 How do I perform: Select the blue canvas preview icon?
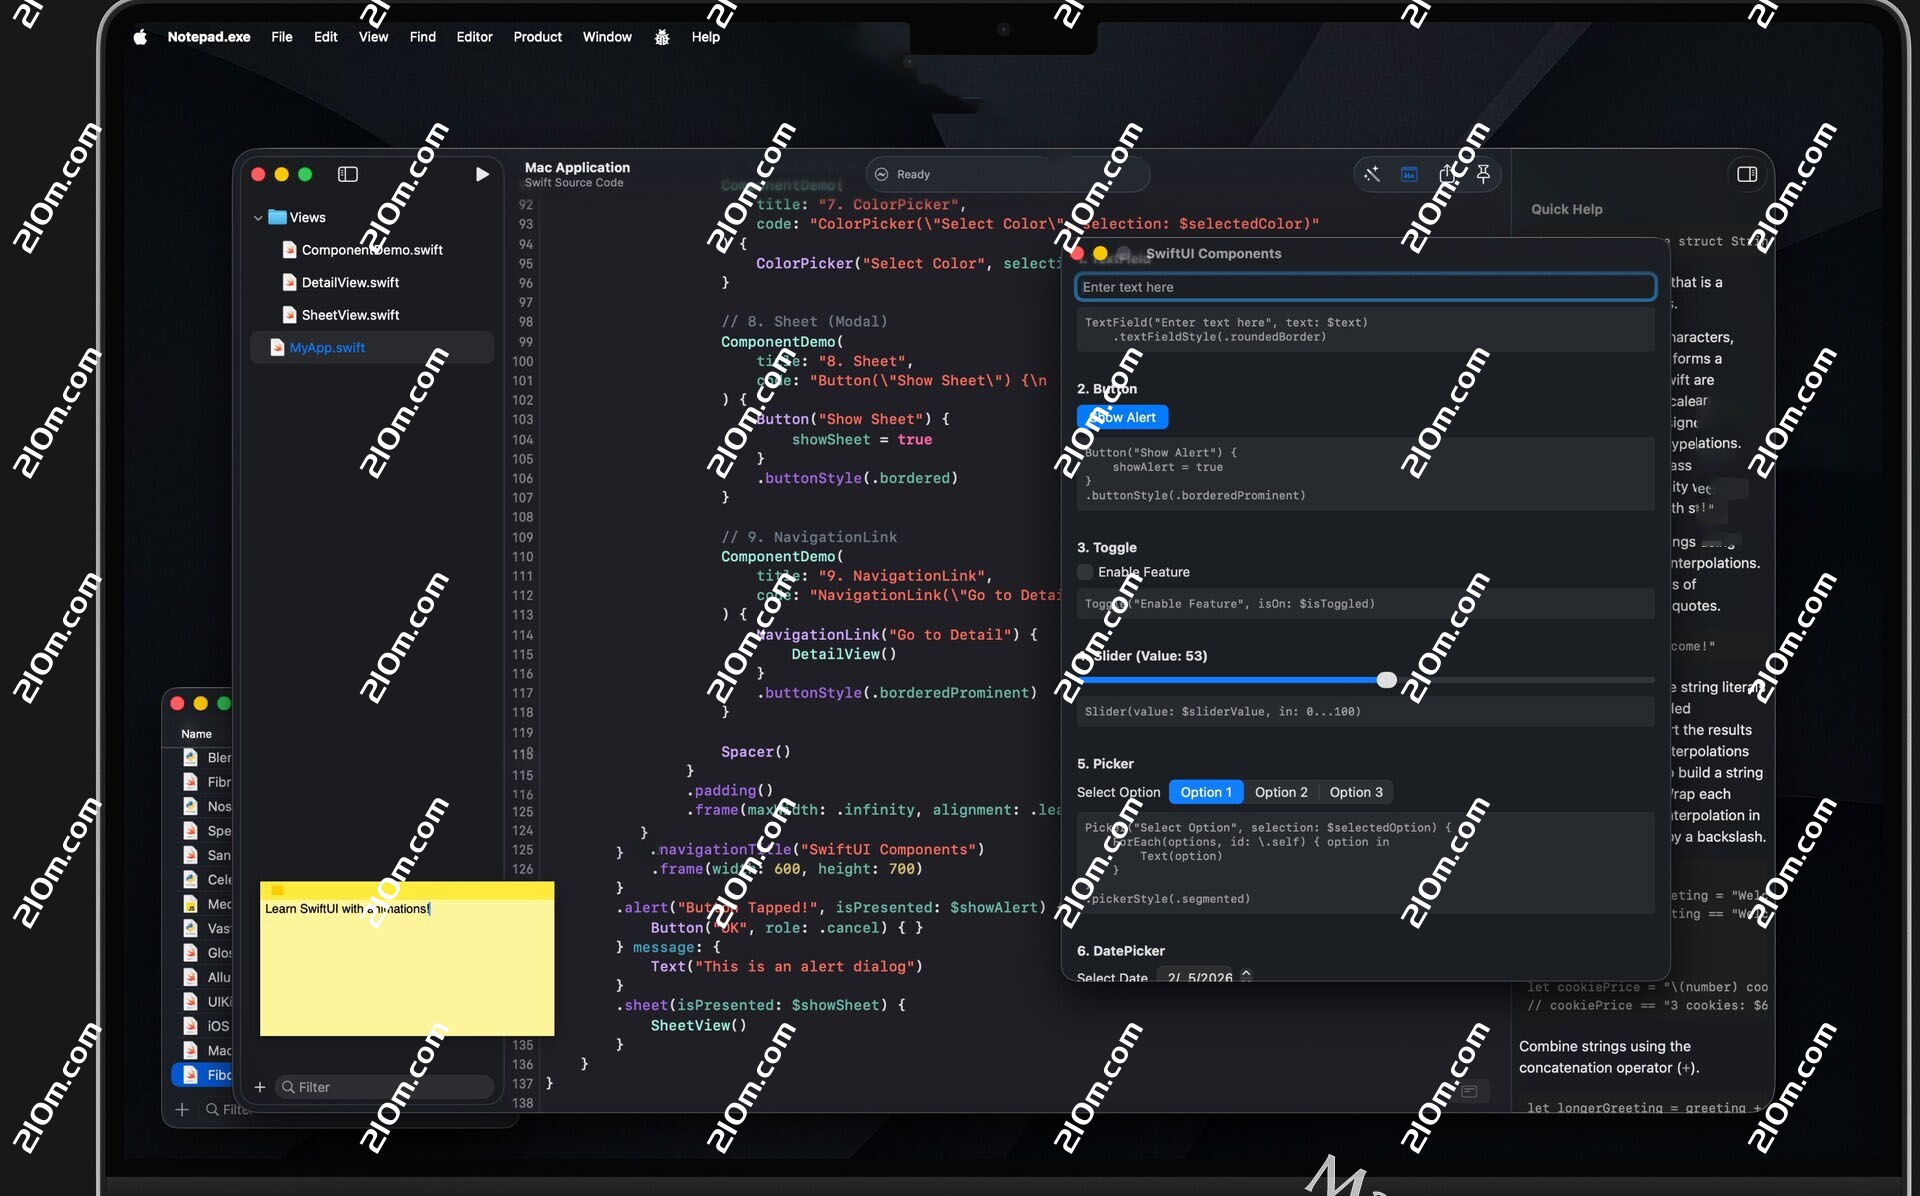1409,174
